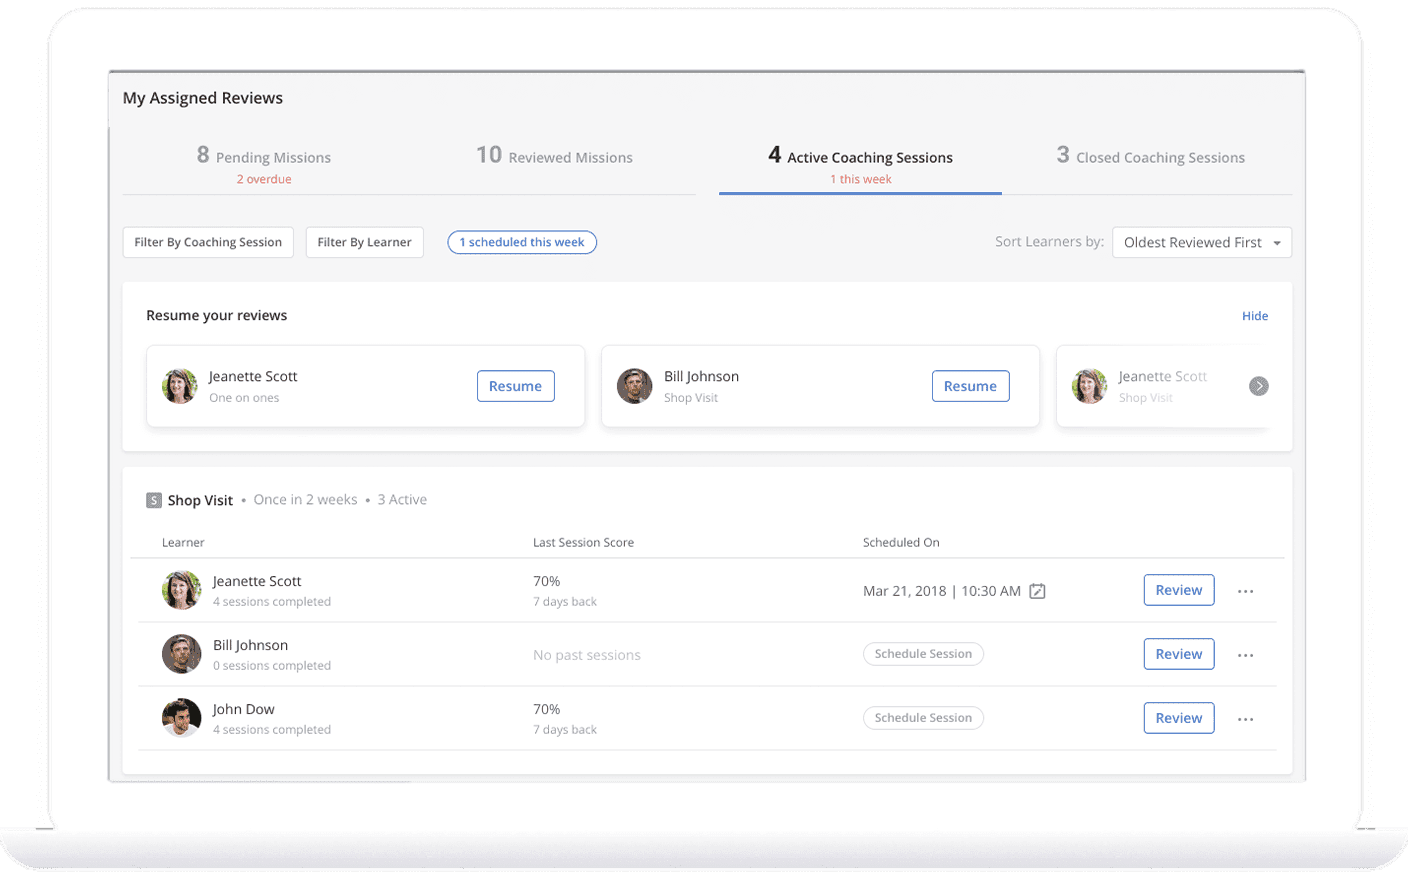Click the Shop Visit 'S' badge icon

(x=154, y=500)
